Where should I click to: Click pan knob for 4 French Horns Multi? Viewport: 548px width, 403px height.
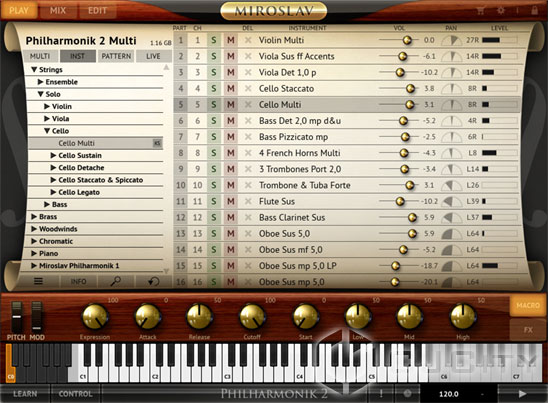click(x=451, y=153)
